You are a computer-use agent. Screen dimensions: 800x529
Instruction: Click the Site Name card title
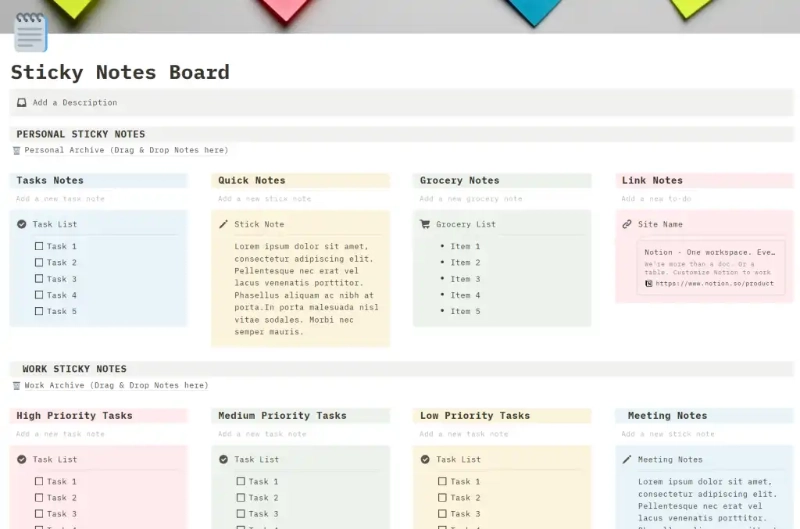tap(660, 224)
